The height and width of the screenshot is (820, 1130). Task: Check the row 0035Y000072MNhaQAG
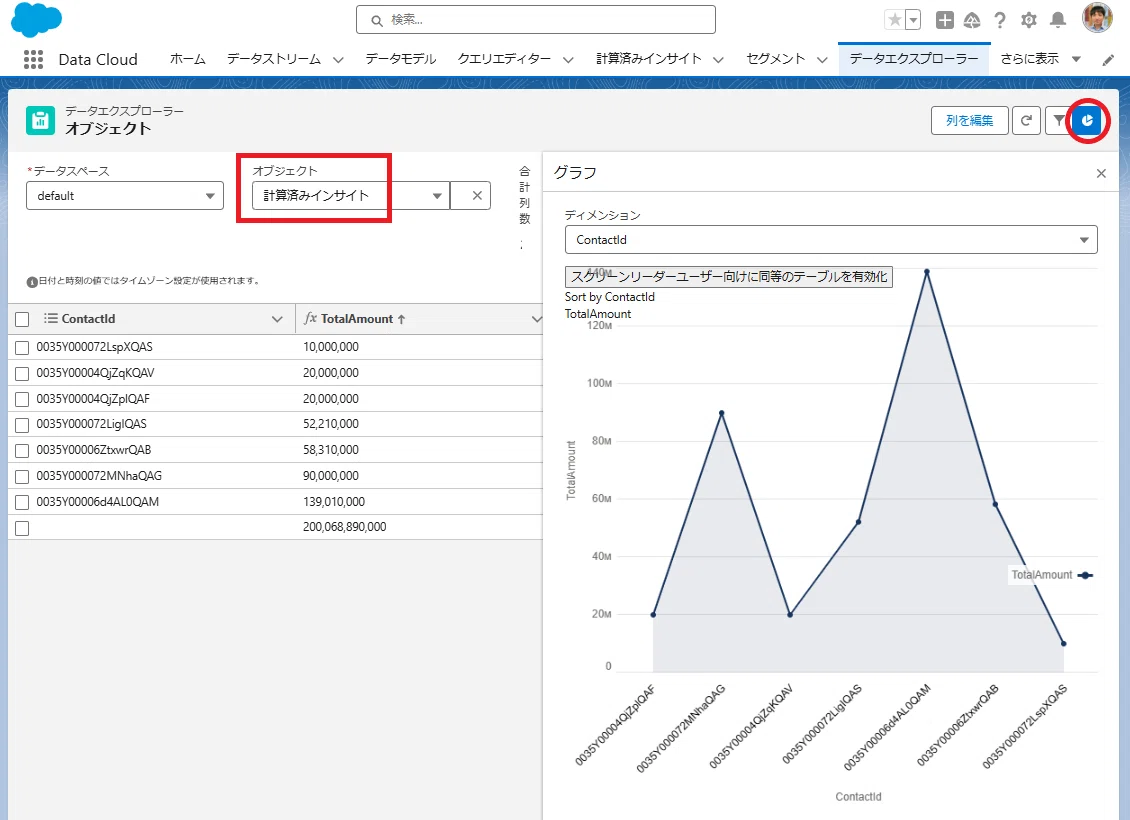tap(22, 476)
